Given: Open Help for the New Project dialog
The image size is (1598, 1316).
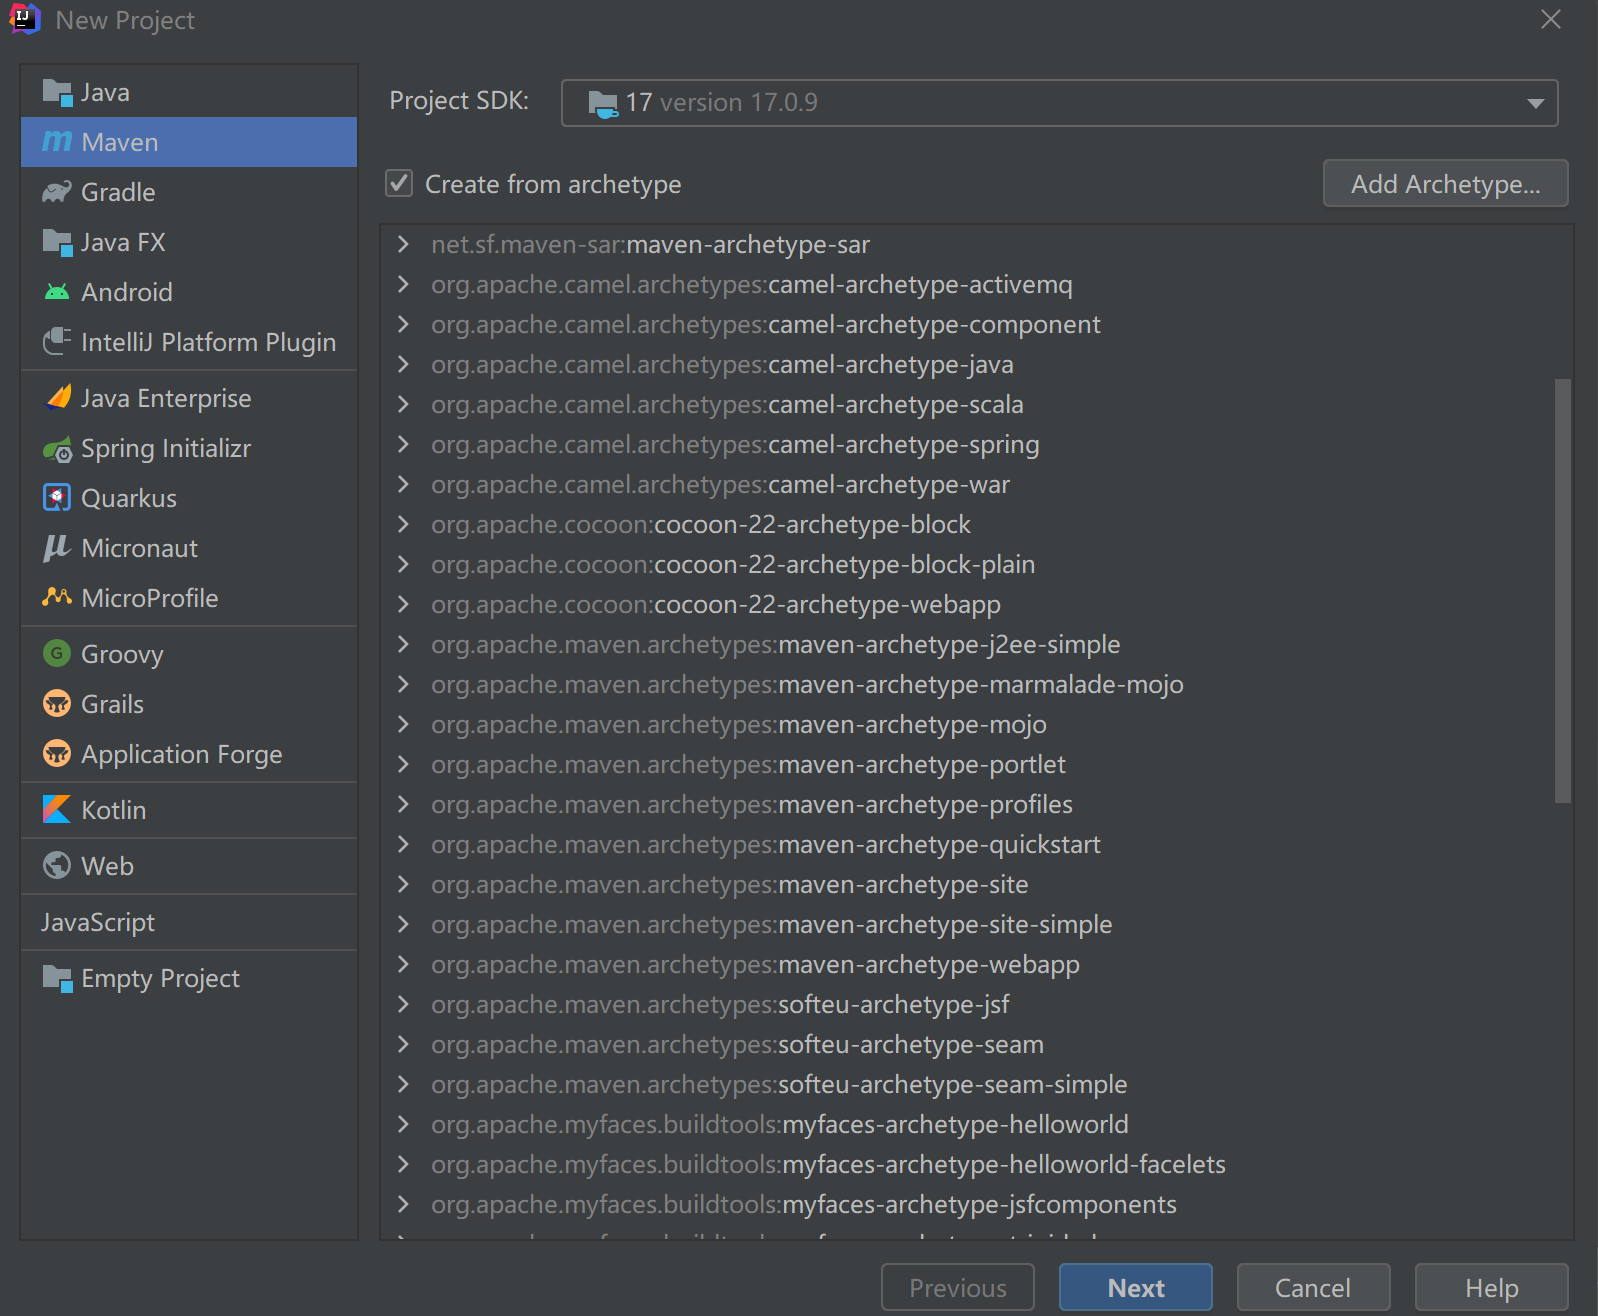Looking at the screenshot, I should click(1491, 1287).
